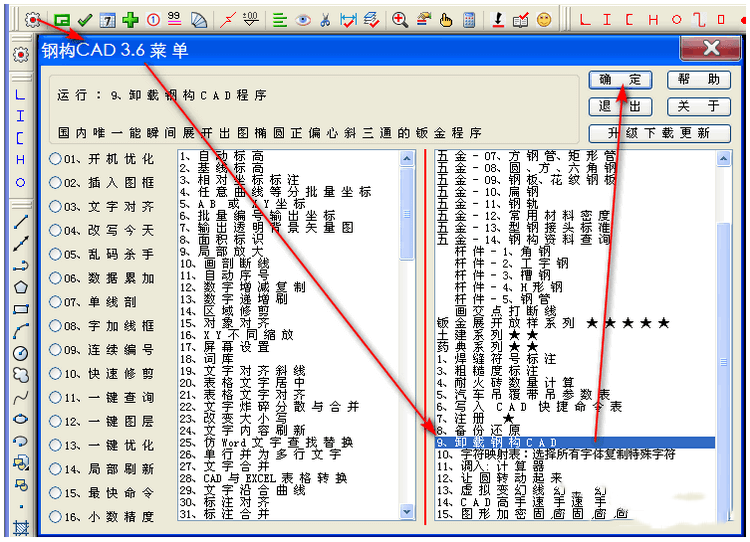Click the green plus accumulate icon

tap(130, 20)
